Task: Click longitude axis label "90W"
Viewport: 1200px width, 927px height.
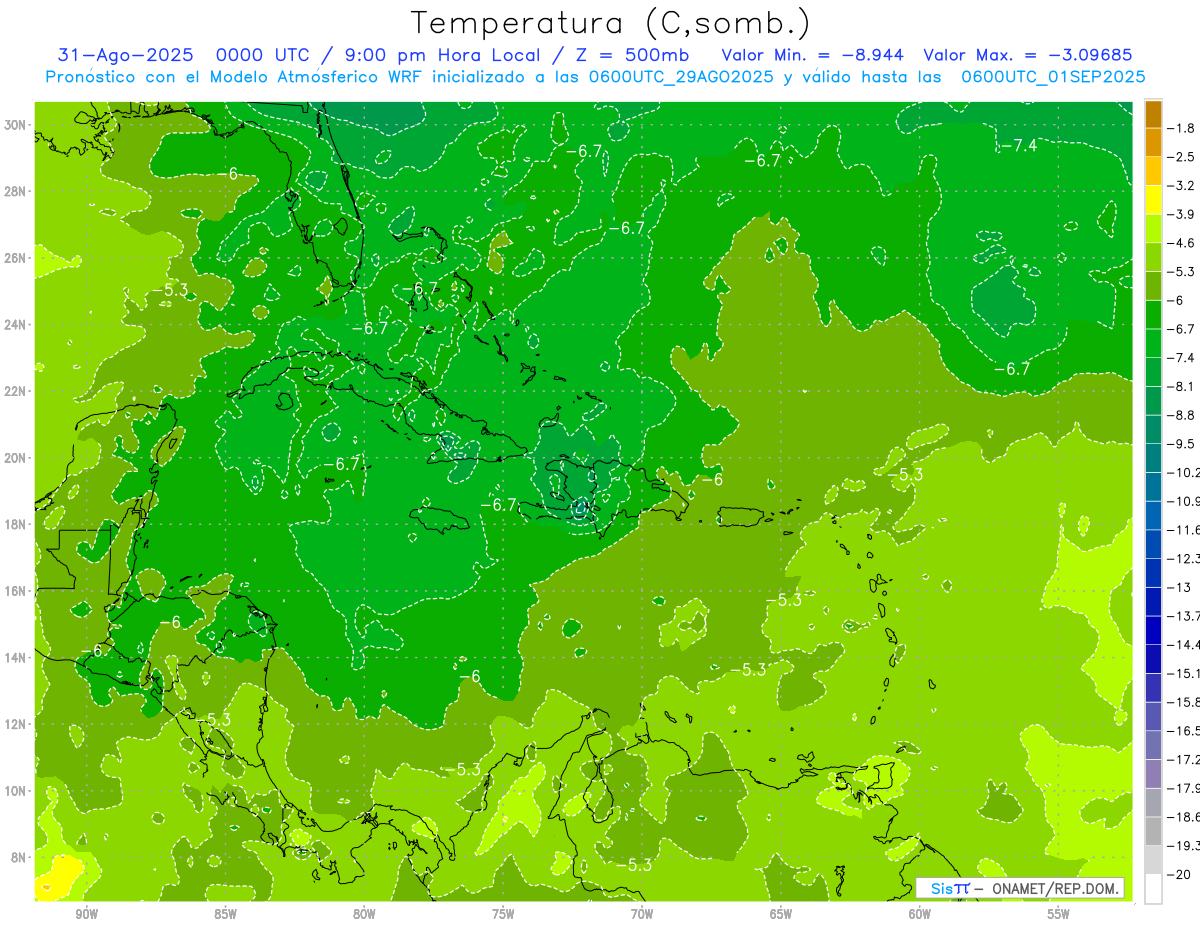Action: click(87, 914)
